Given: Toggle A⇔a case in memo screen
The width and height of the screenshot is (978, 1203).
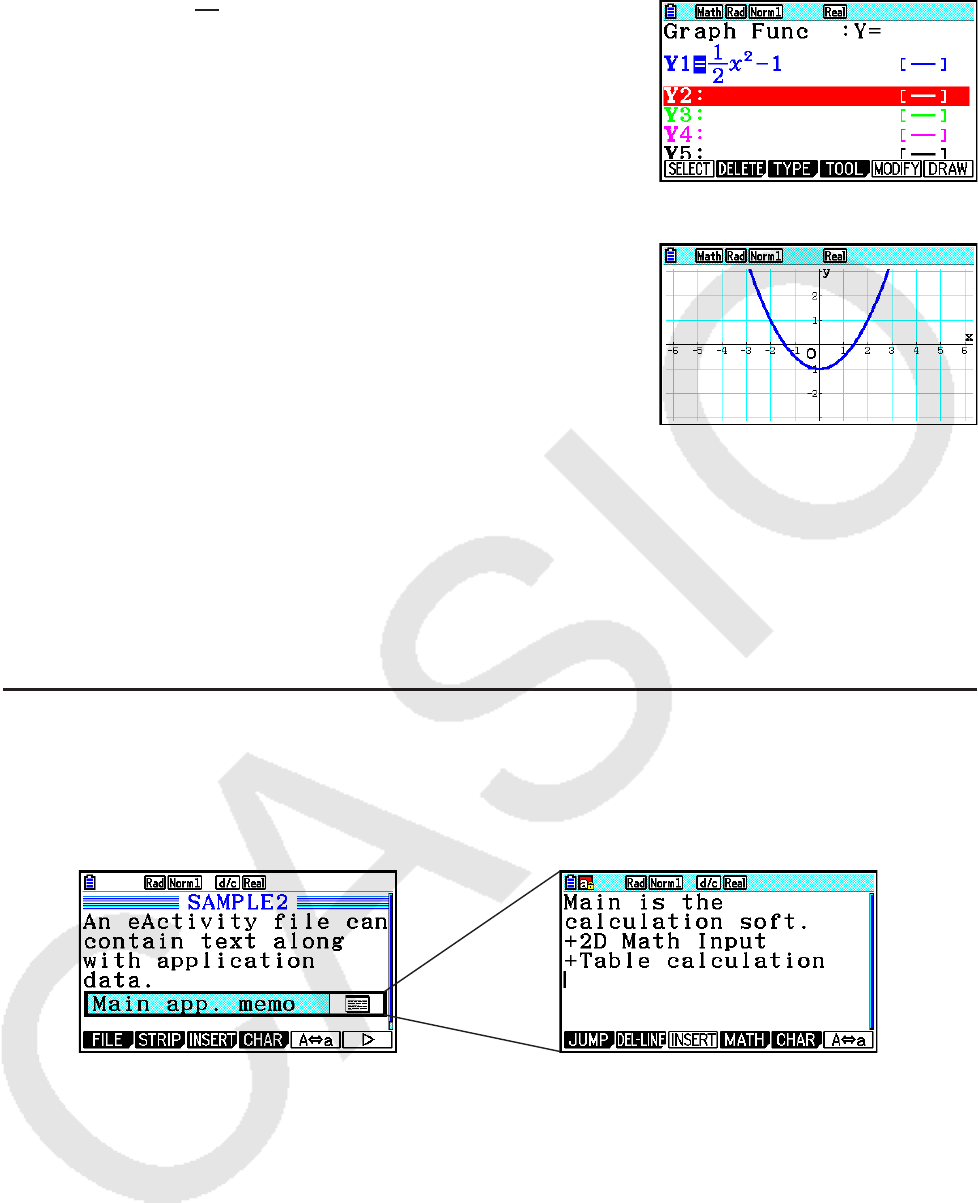Looking at the screenshot, I should [x=848, y=1040].
